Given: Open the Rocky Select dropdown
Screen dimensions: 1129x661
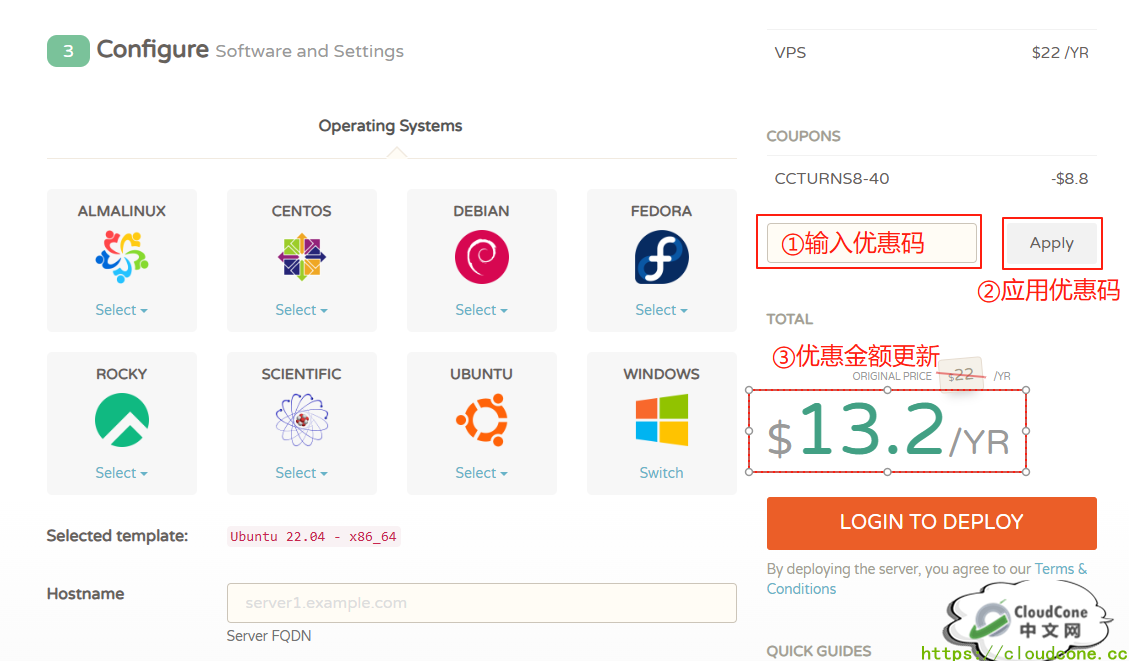Looking at the screenshot, I should click(x=122, y=472).
